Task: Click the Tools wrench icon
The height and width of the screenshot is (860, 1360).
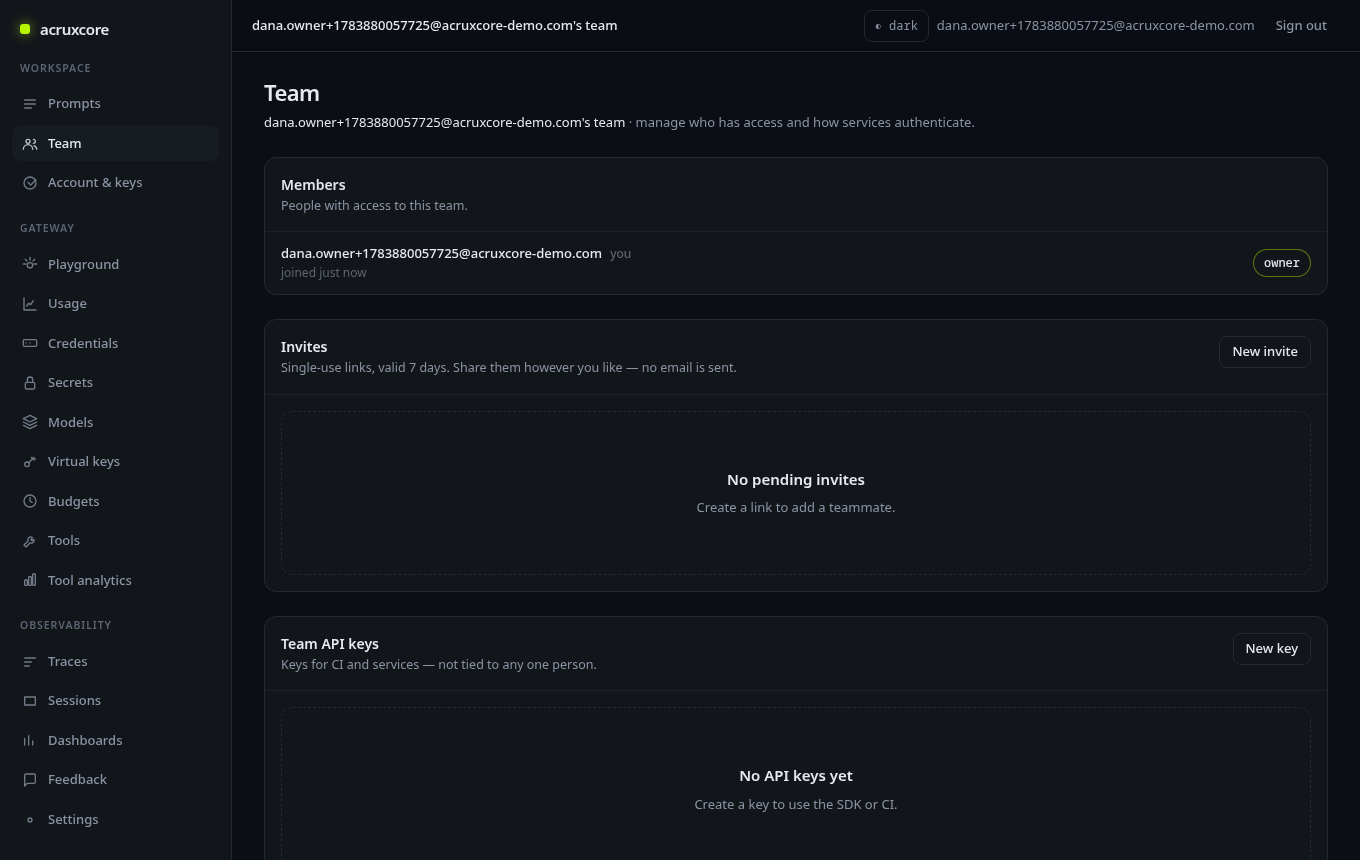Action: (x=30, y=541)
